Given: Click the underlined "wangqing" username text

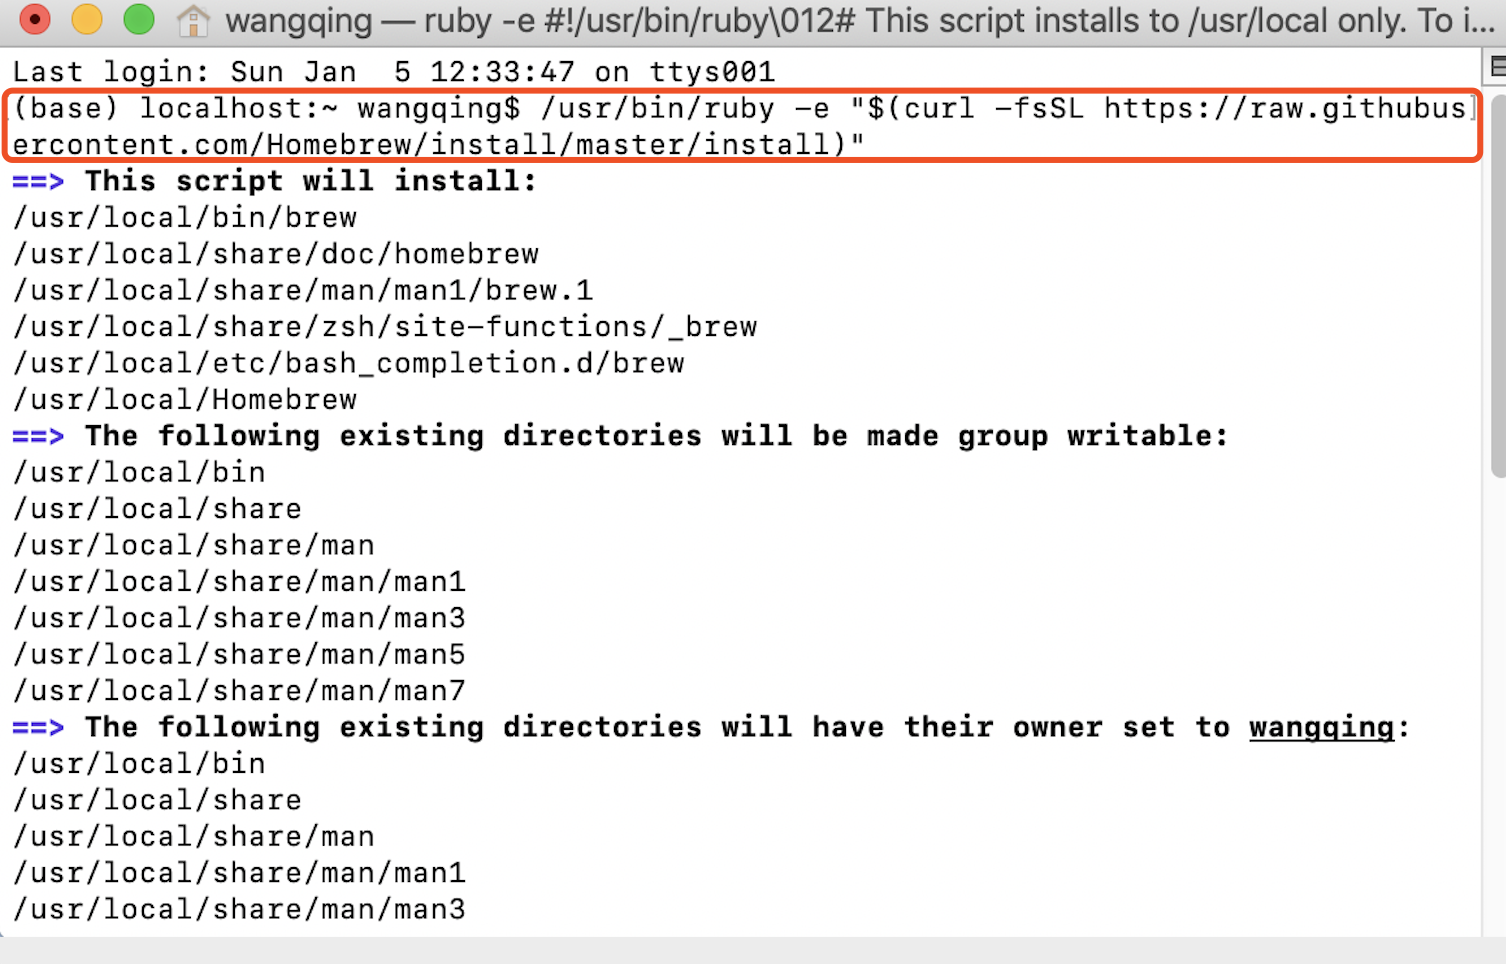Looking at the screenshot, I should (x=1321, y=727).
